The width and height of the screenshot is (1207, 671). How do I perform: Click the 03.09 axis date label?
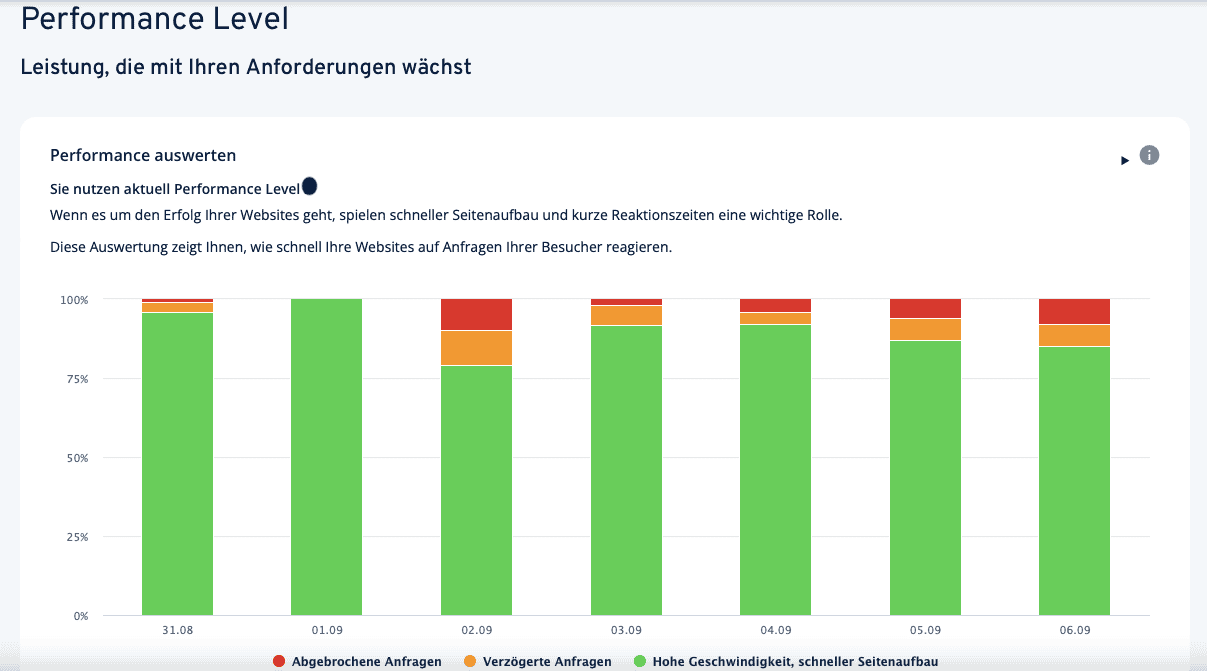626,631
